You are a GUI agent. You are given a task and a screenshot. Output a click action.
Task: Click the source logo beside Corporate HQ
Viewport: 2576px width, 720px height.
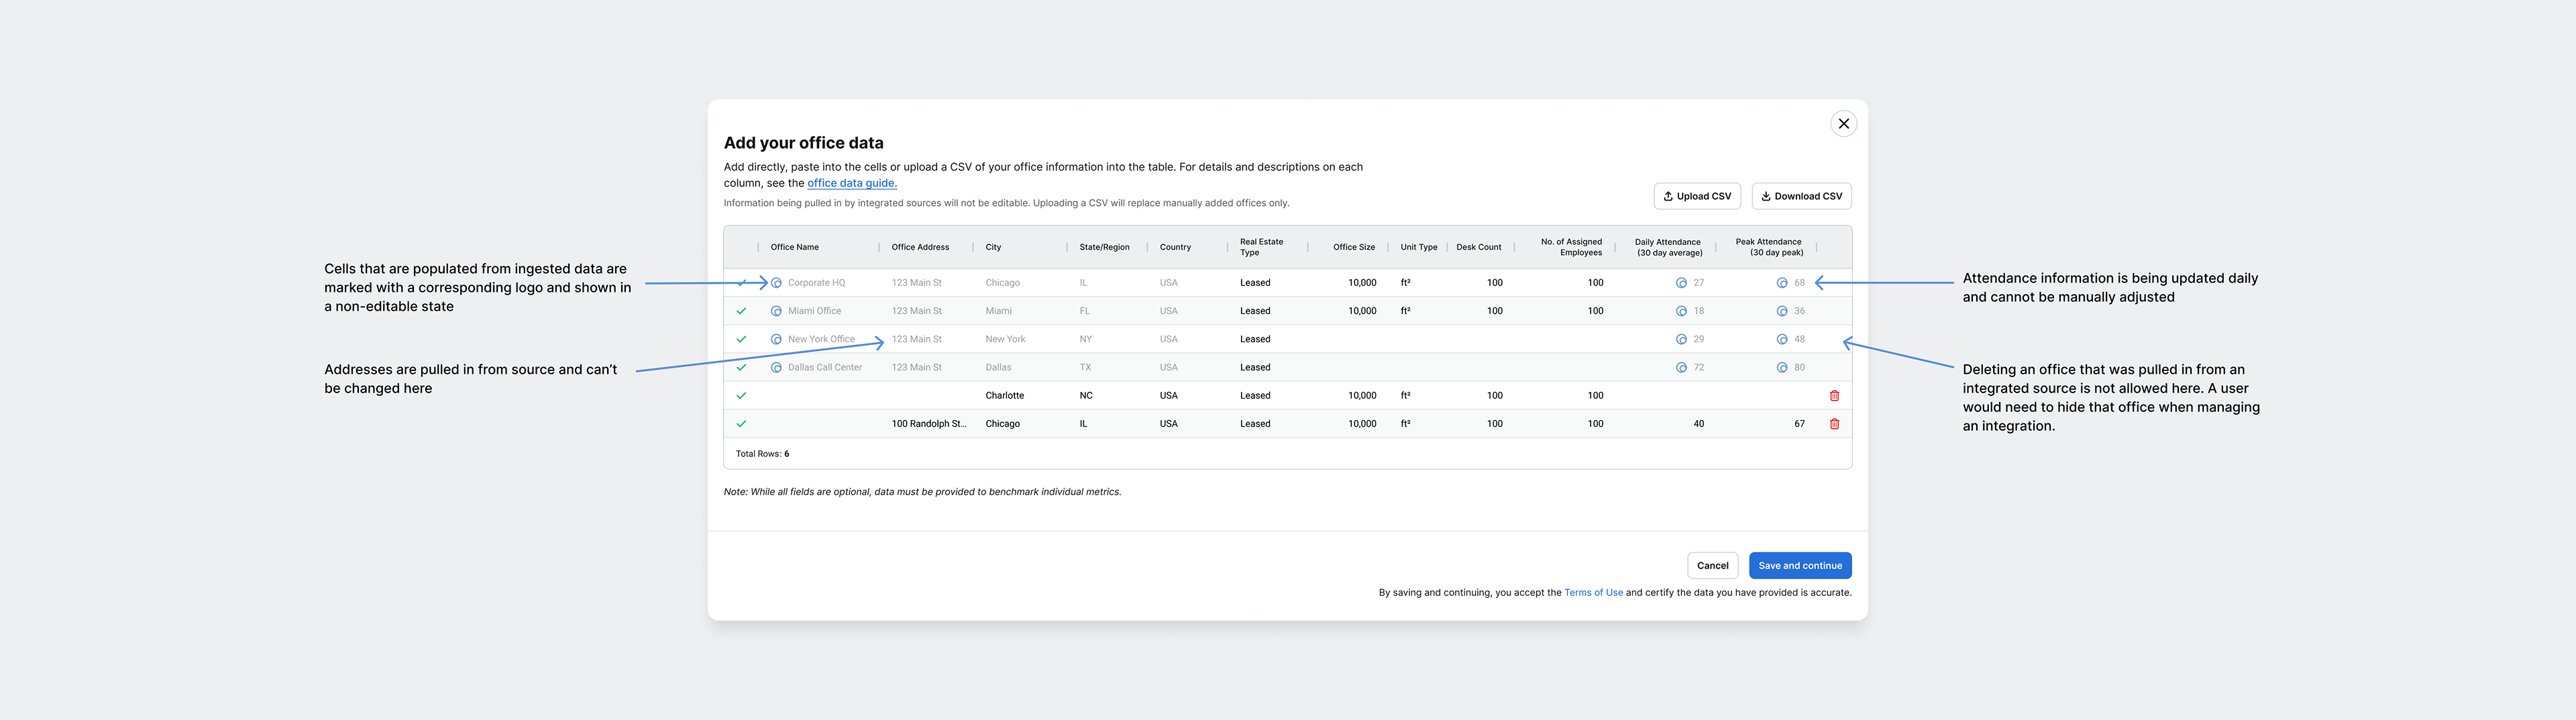776,283
